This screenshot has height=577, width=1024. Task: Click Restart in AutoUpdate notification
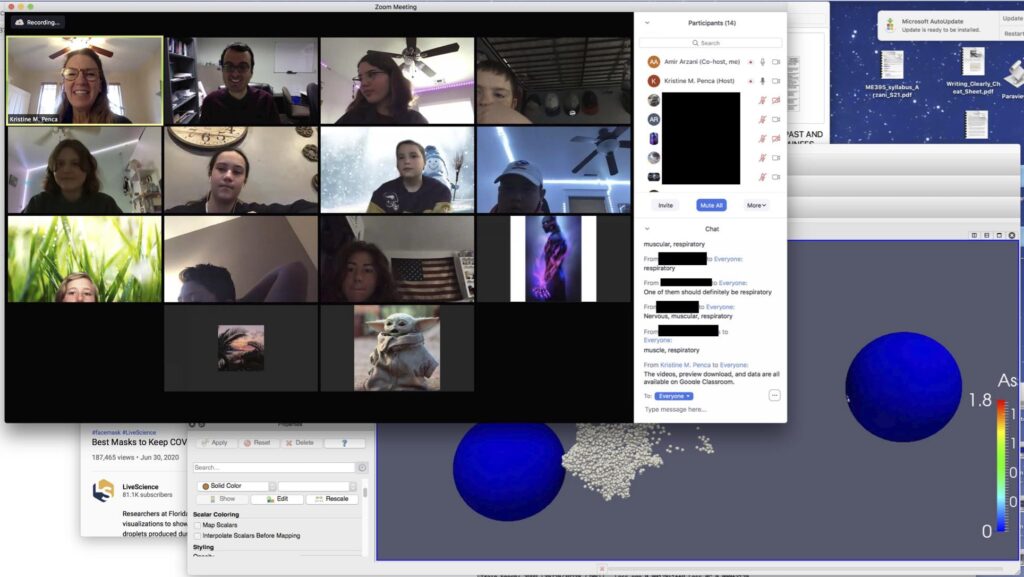pyautogui.click(x=1014, y=33)
